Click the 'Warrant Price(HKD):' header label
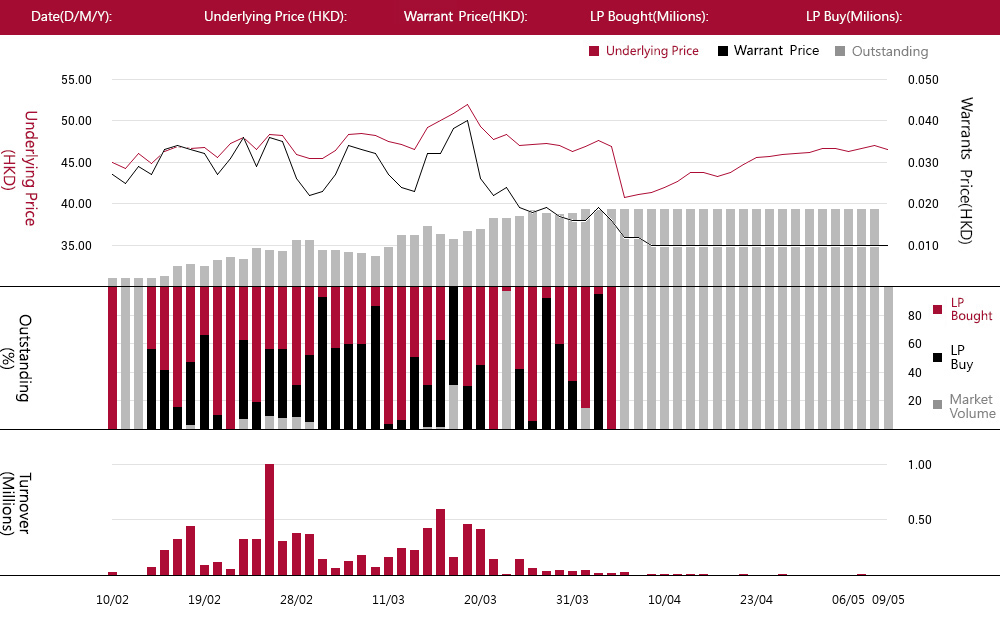This screenshot has width=1000, height=620. tap(466, 17)
